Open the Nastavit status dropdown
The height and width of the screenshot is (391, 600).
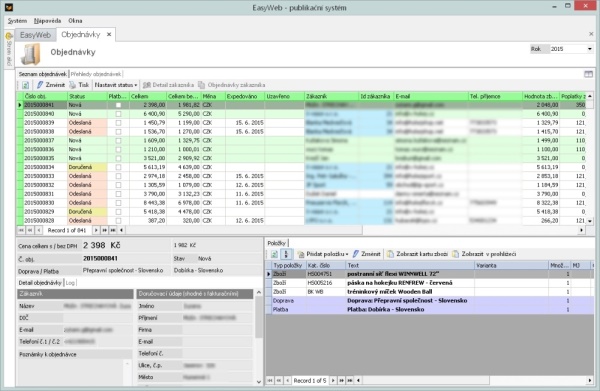pos(116,85)
